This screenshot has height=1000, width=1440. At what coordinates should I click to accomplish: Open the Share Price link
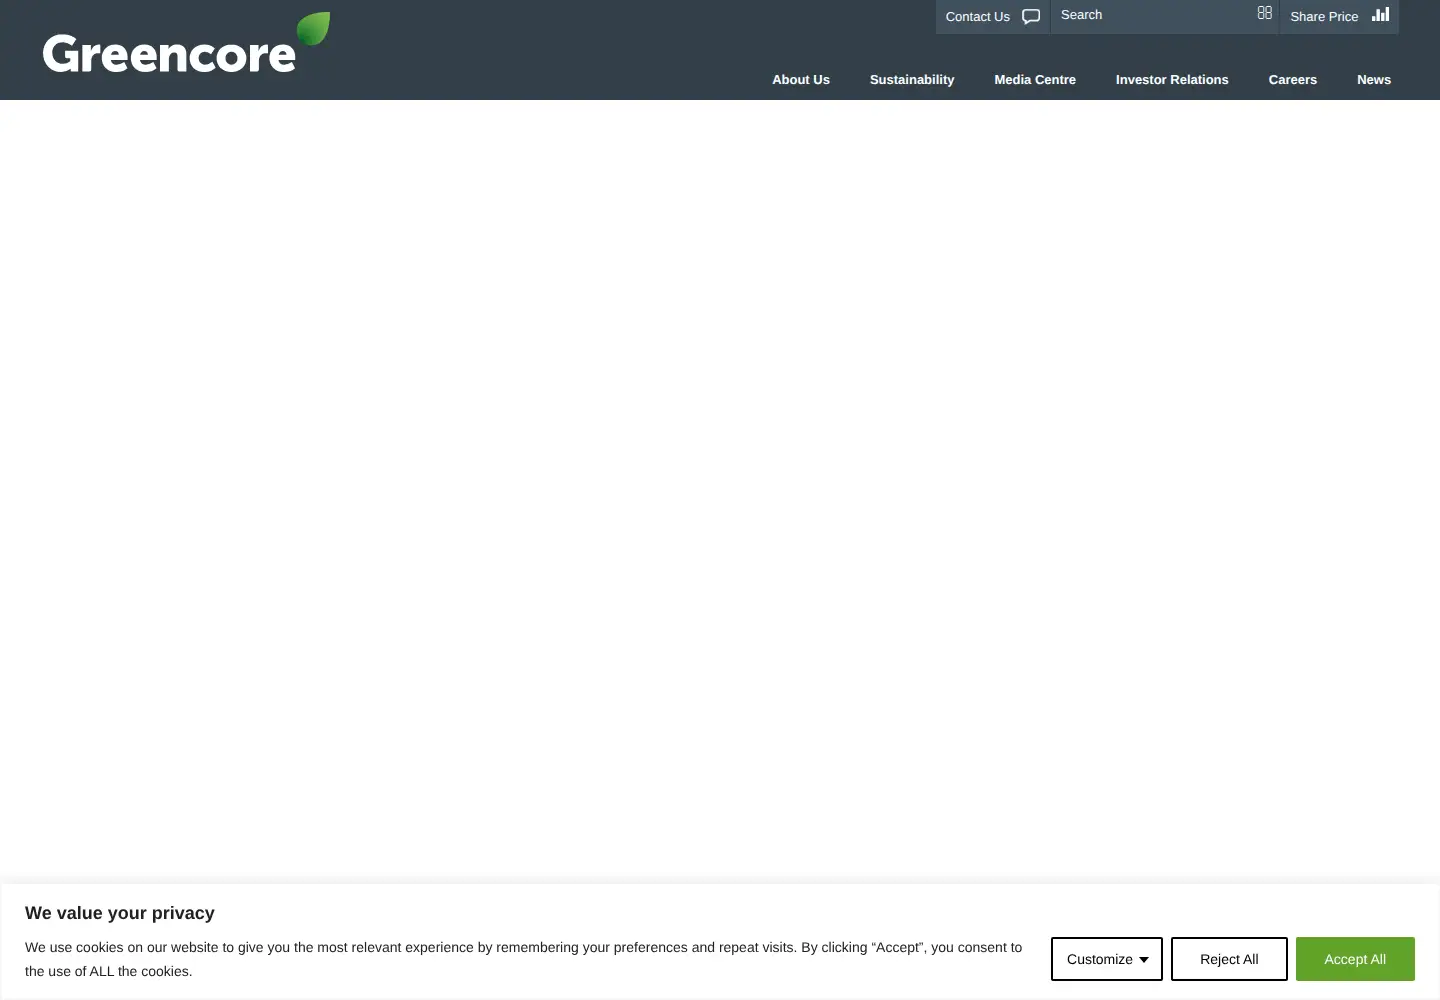(1339, 17)
